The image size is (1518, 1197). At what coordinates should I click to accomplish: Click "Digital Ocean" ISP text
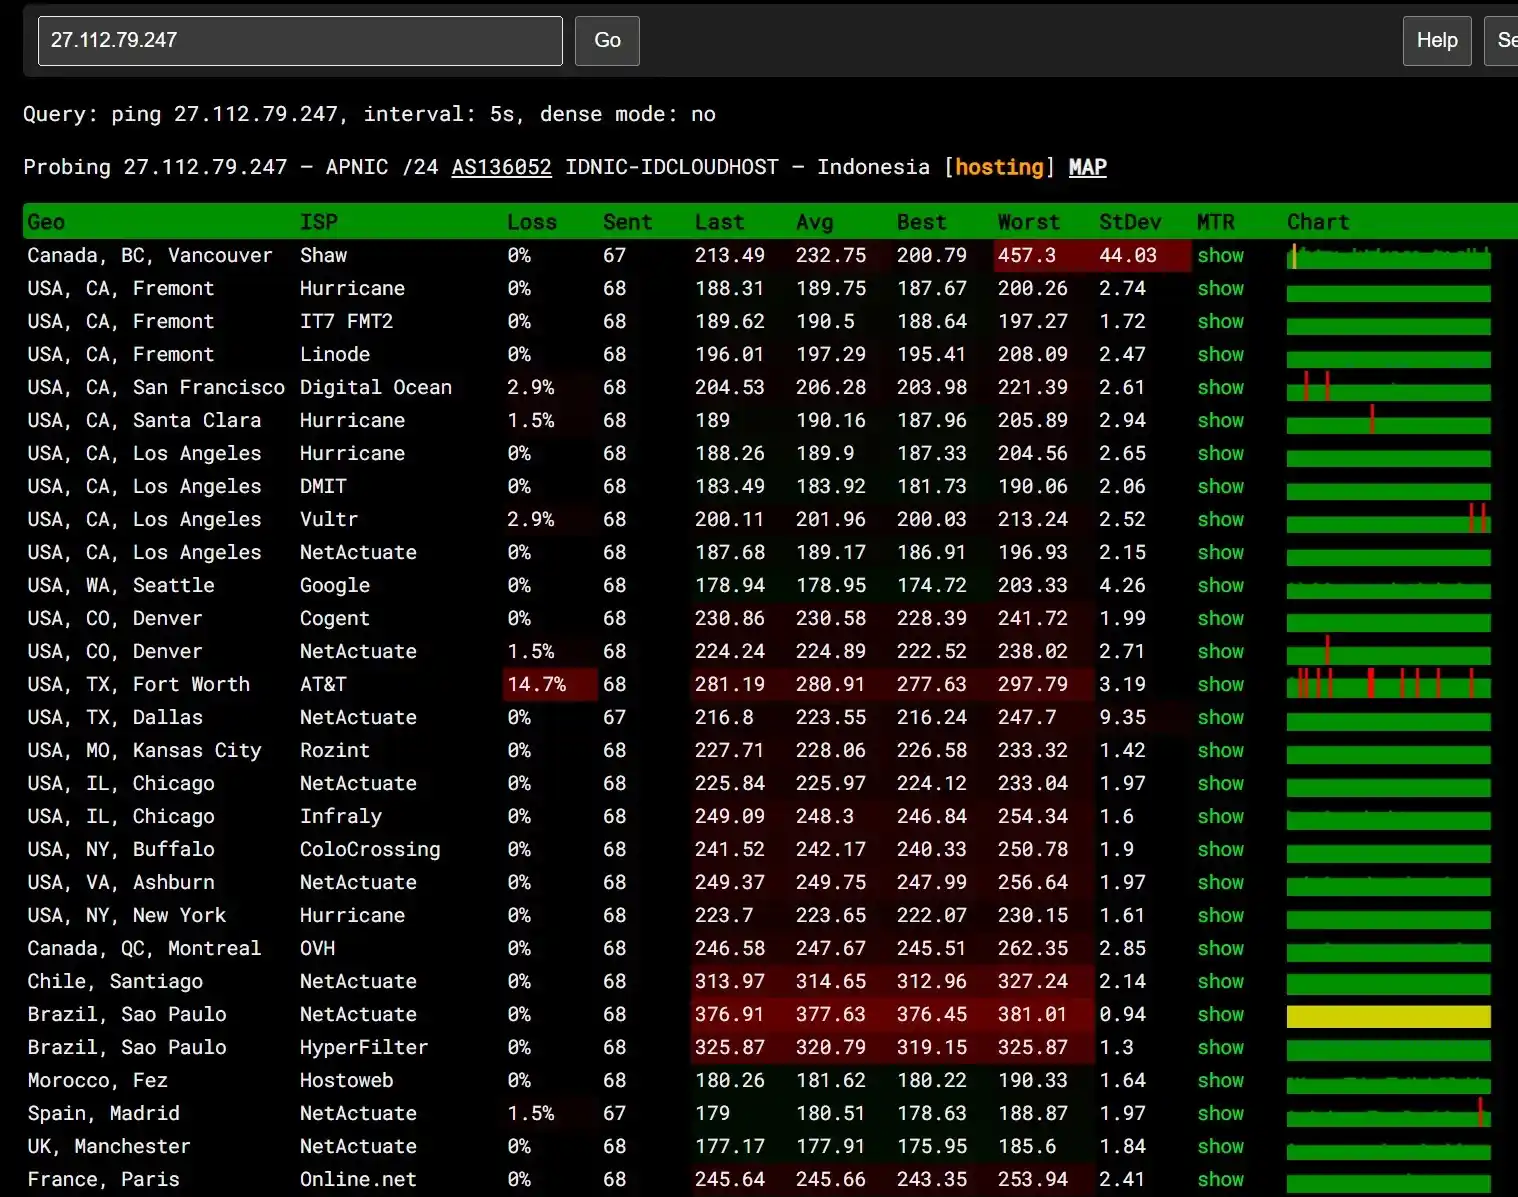click(376, 388)
